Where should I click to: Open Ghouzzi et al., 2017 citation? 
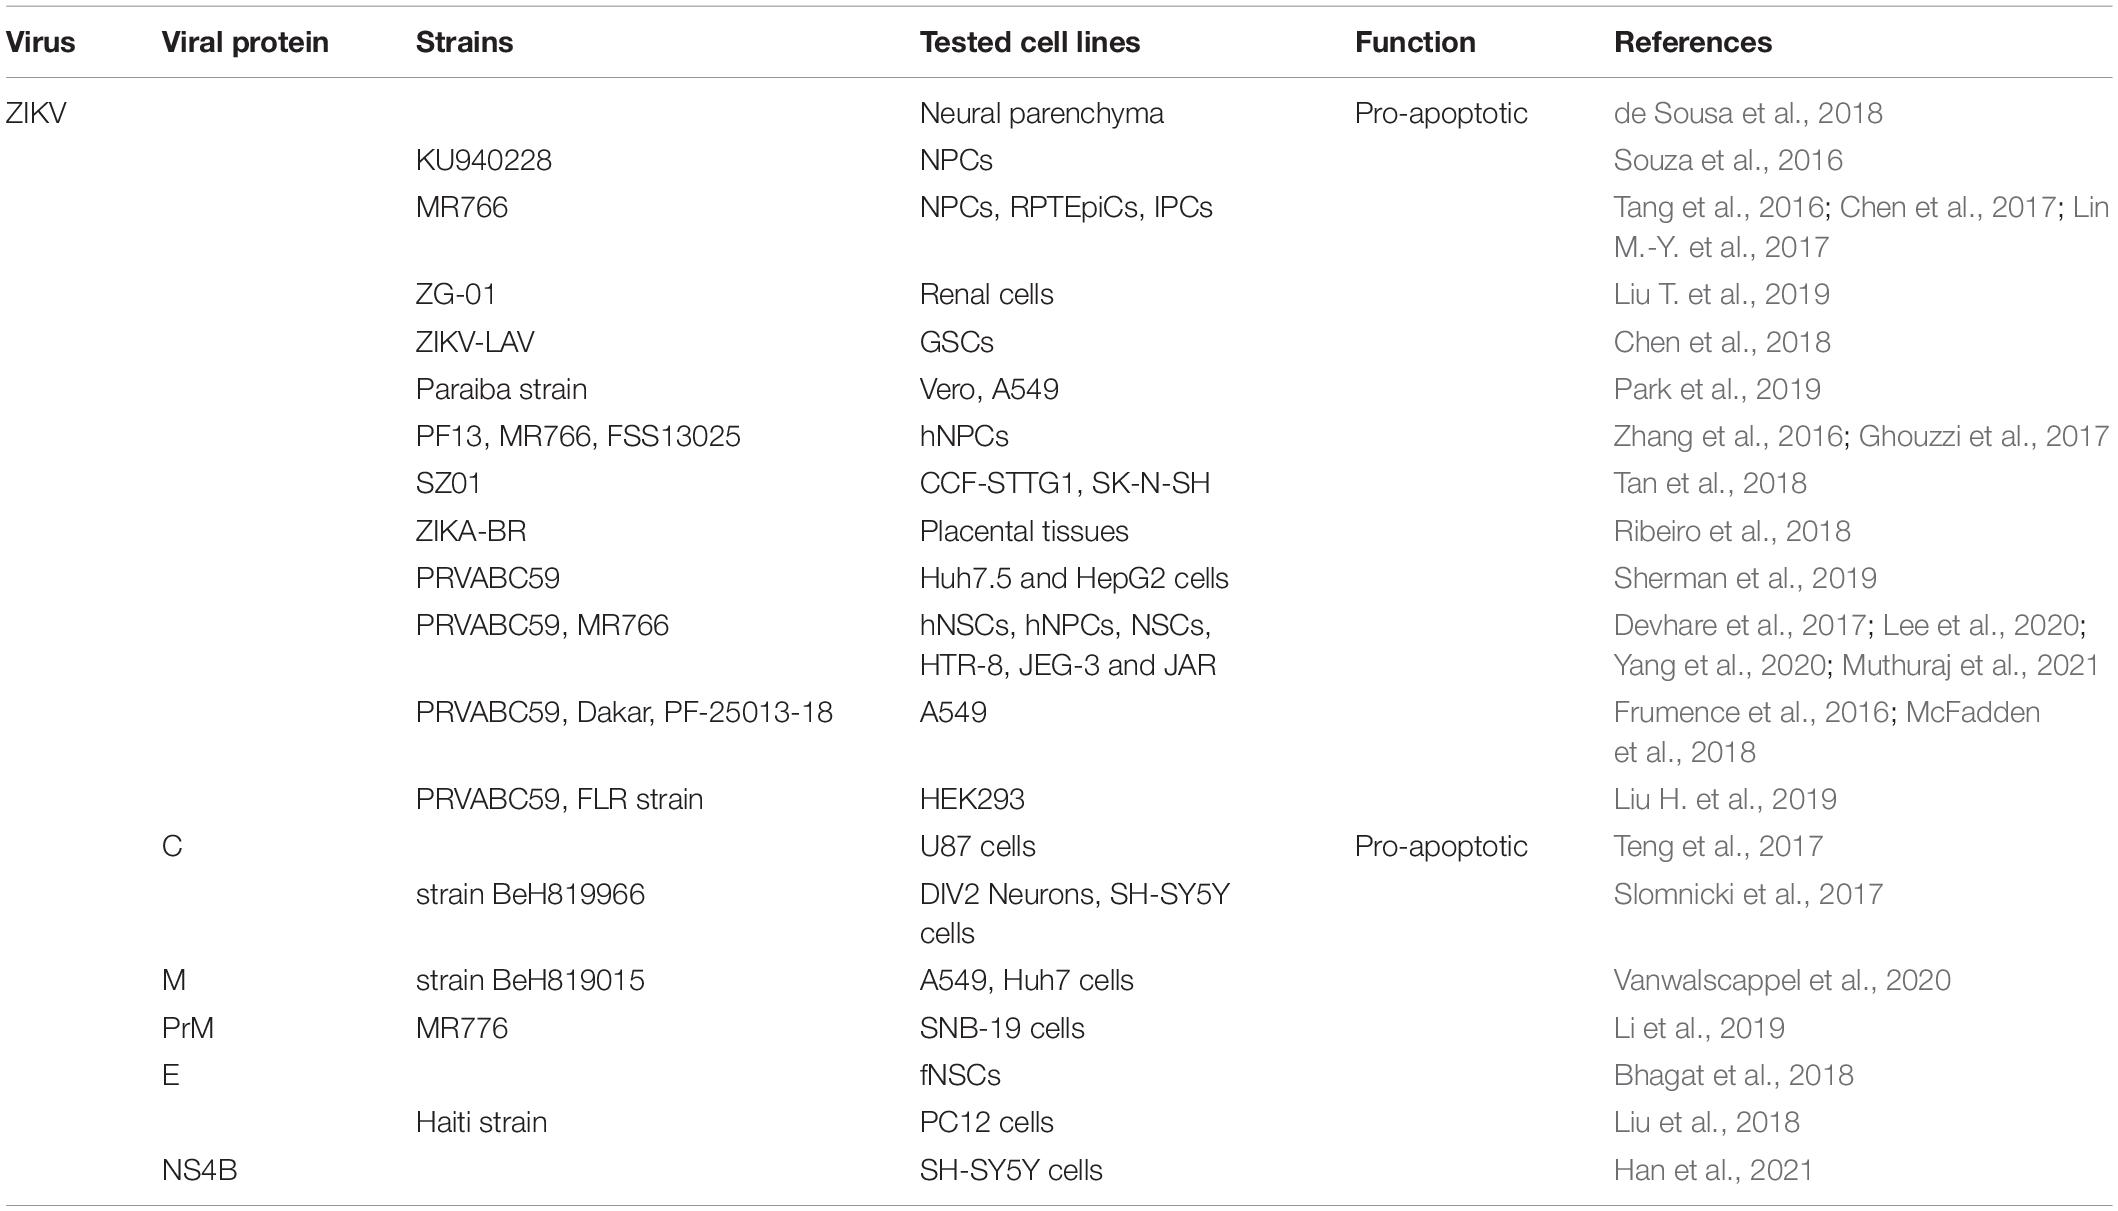coord(1983,436)
